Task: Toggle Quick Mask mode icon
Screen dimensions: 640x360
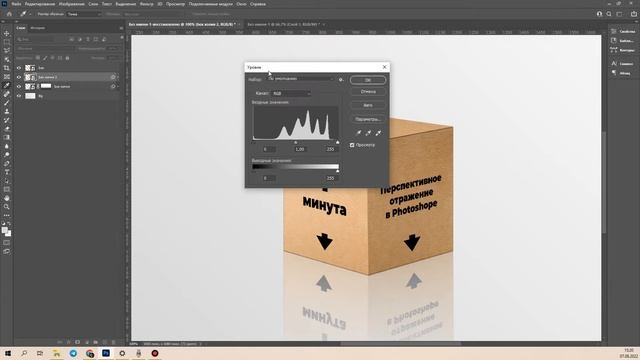Action: pos(7,243)
